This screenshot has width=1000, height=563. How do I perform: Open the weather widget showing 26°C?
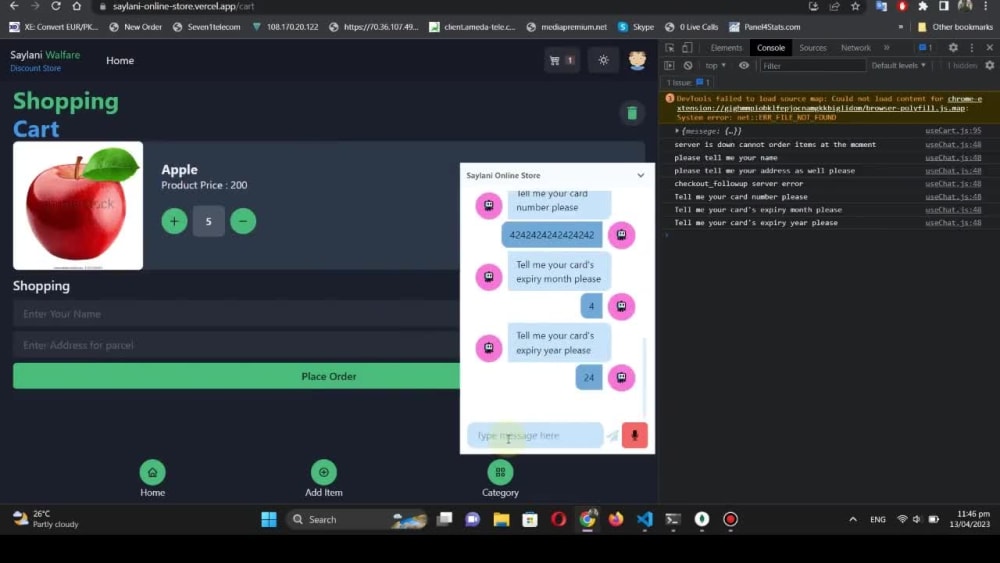[46, 519]
